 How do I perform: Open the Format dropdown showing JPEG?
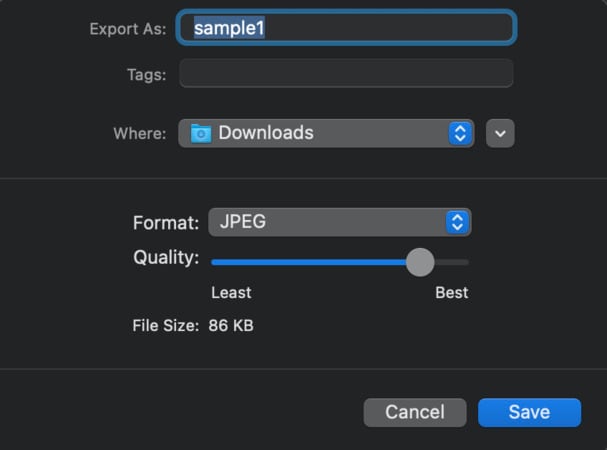tap(340, 222)
